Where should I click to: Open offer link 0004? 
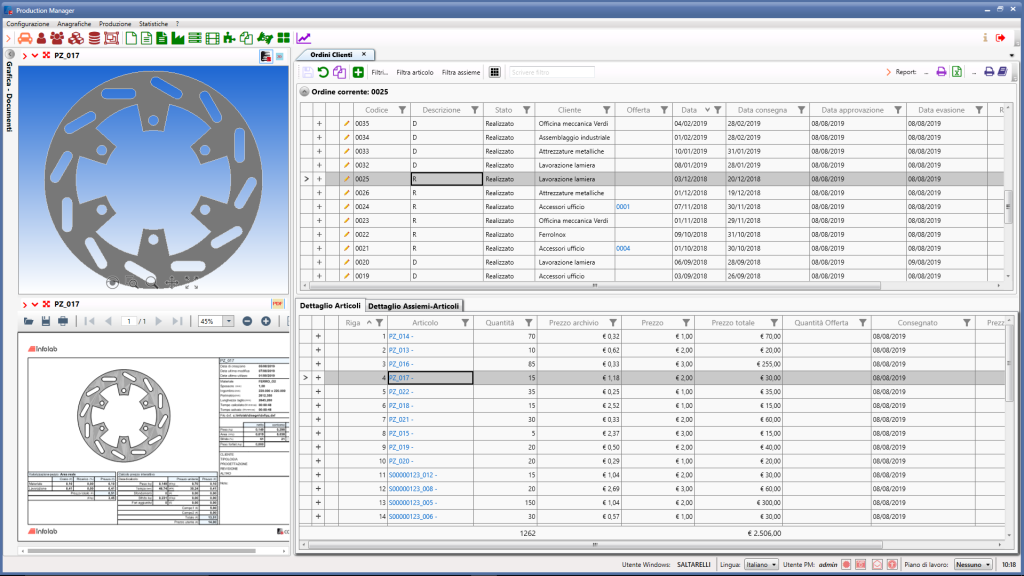(x=622, y=248)
